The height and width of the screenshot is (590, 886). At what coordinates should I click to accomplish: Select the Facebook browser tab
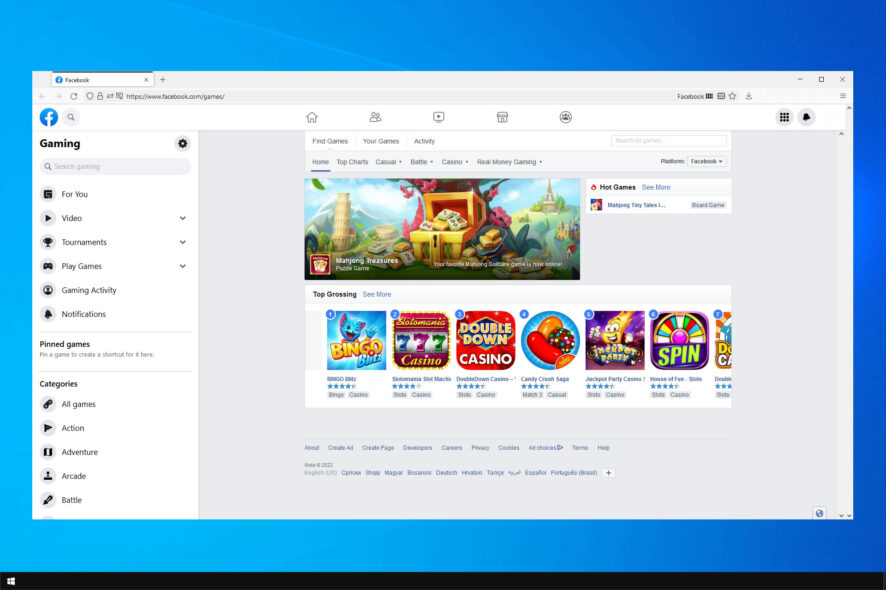tap(102, 80)
